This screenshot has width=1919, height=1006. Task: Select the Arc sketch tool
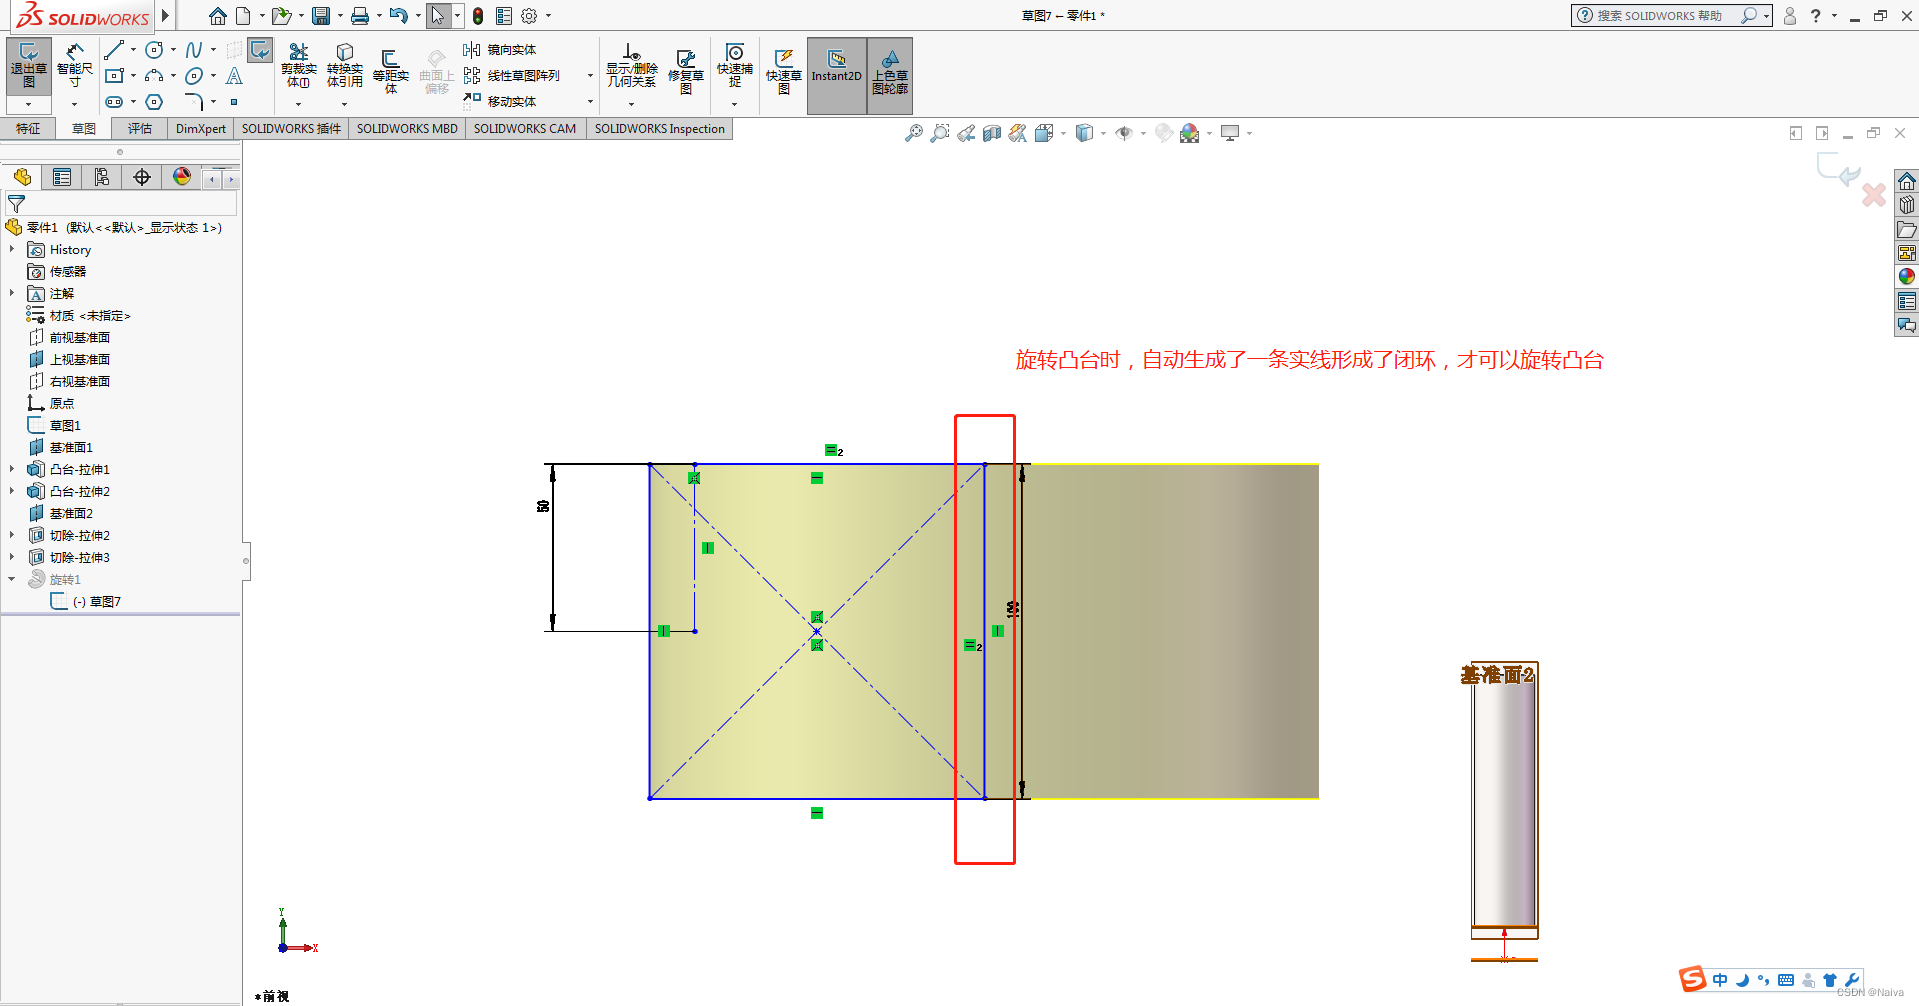pos(154,76)
